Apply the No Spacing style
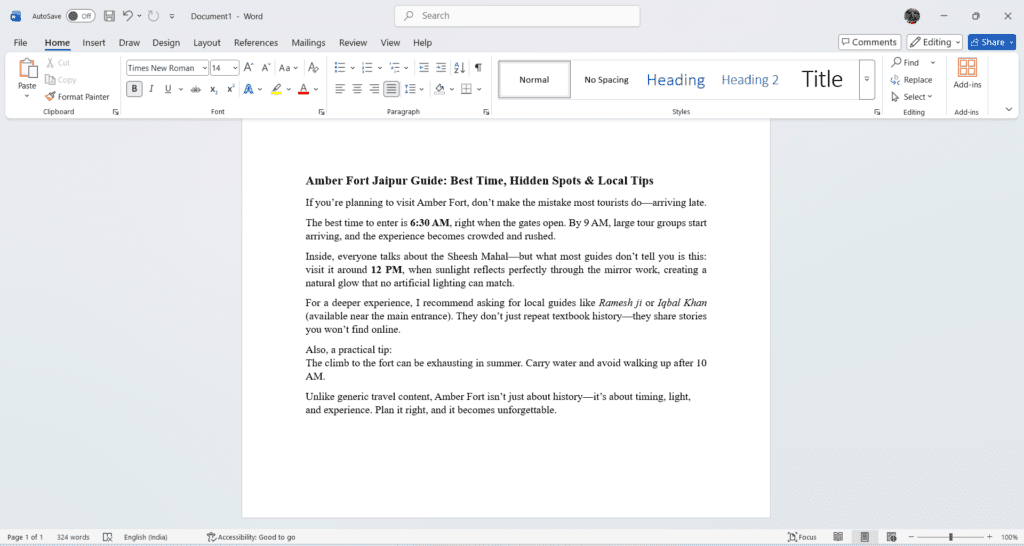This screenshot has height=546, width=1024. (606, 80)
